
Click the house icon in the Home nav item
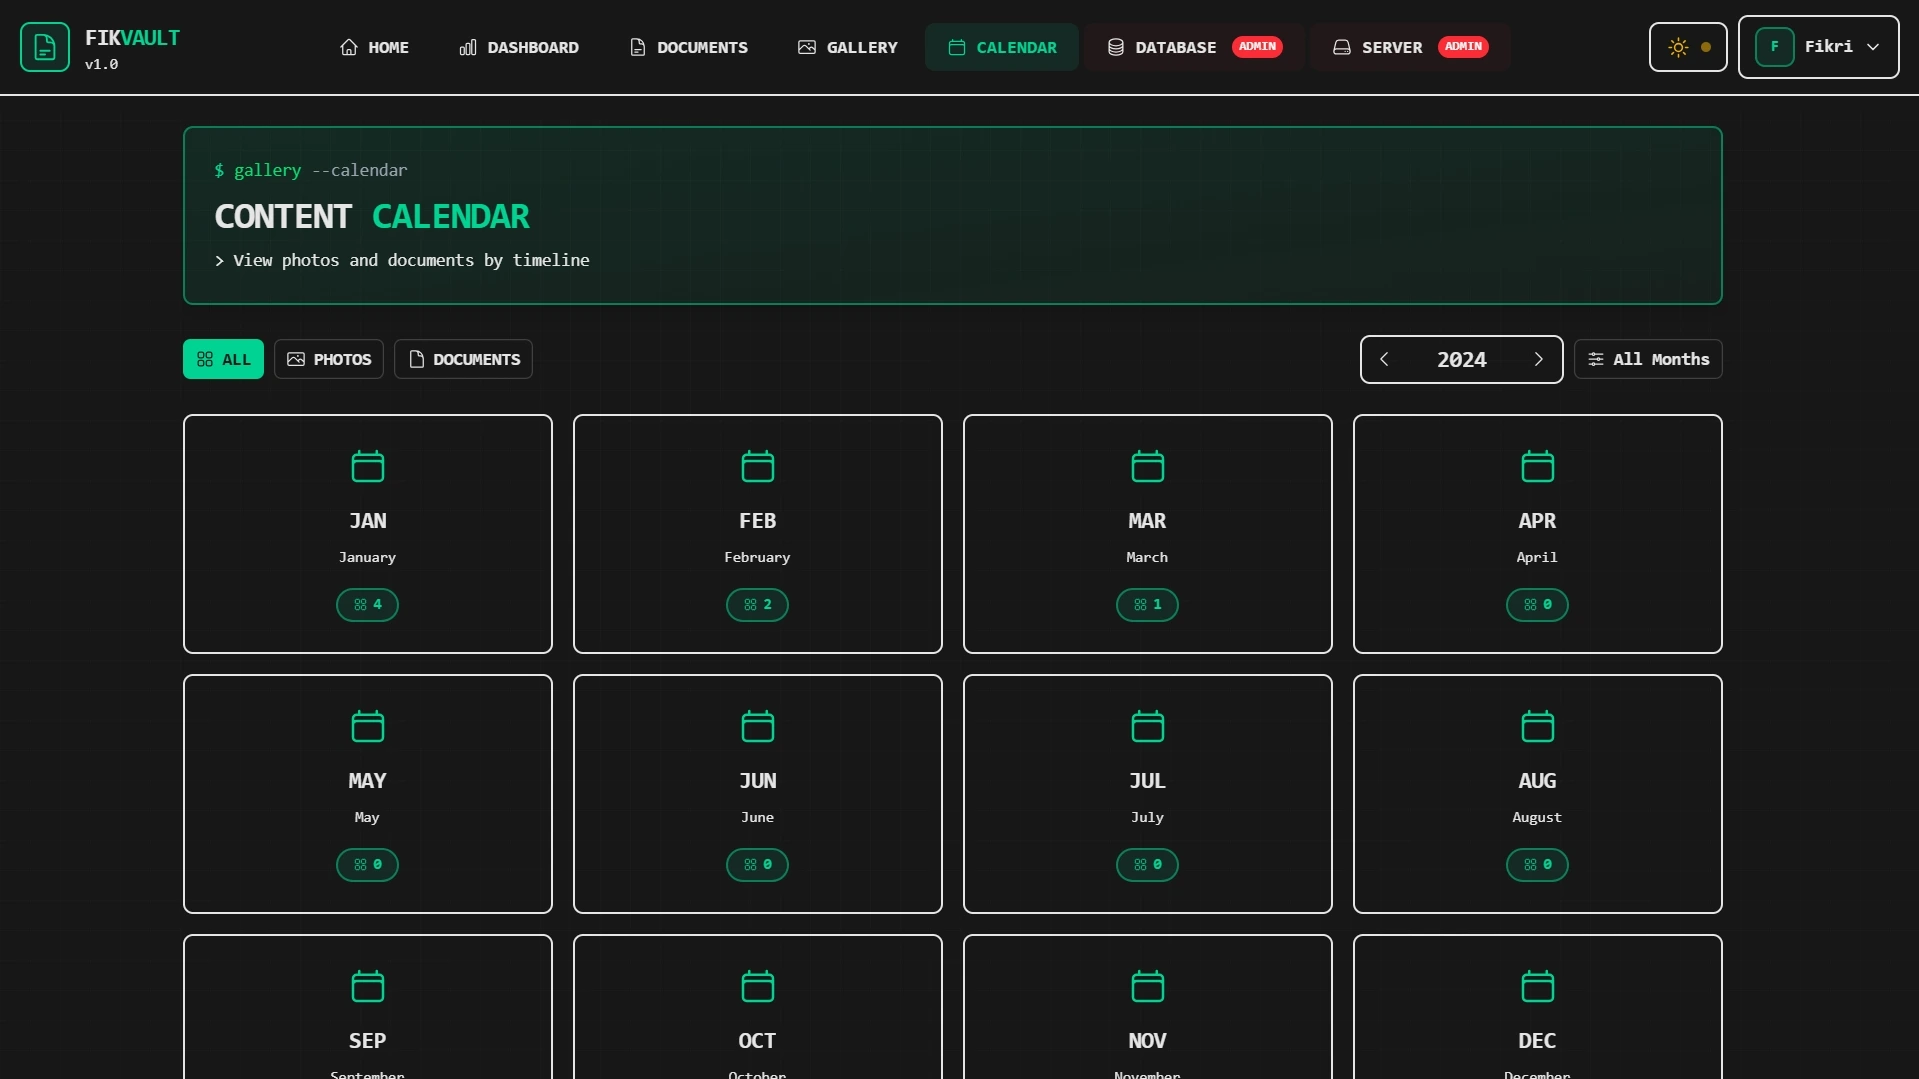click(349, 47)
